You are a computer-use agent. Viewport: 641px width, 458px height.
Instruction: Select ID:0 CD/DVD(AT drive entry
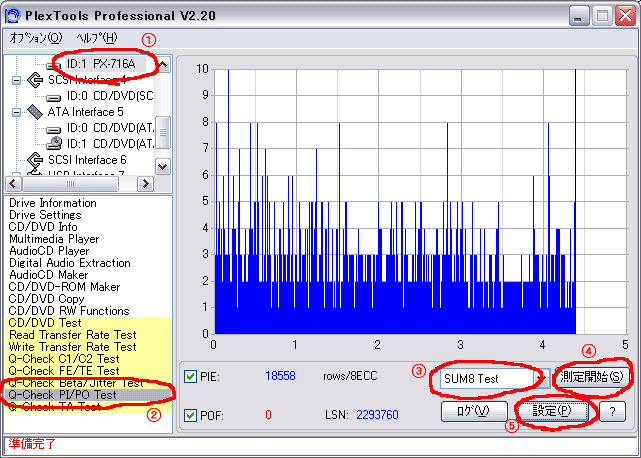coord(111,128)
